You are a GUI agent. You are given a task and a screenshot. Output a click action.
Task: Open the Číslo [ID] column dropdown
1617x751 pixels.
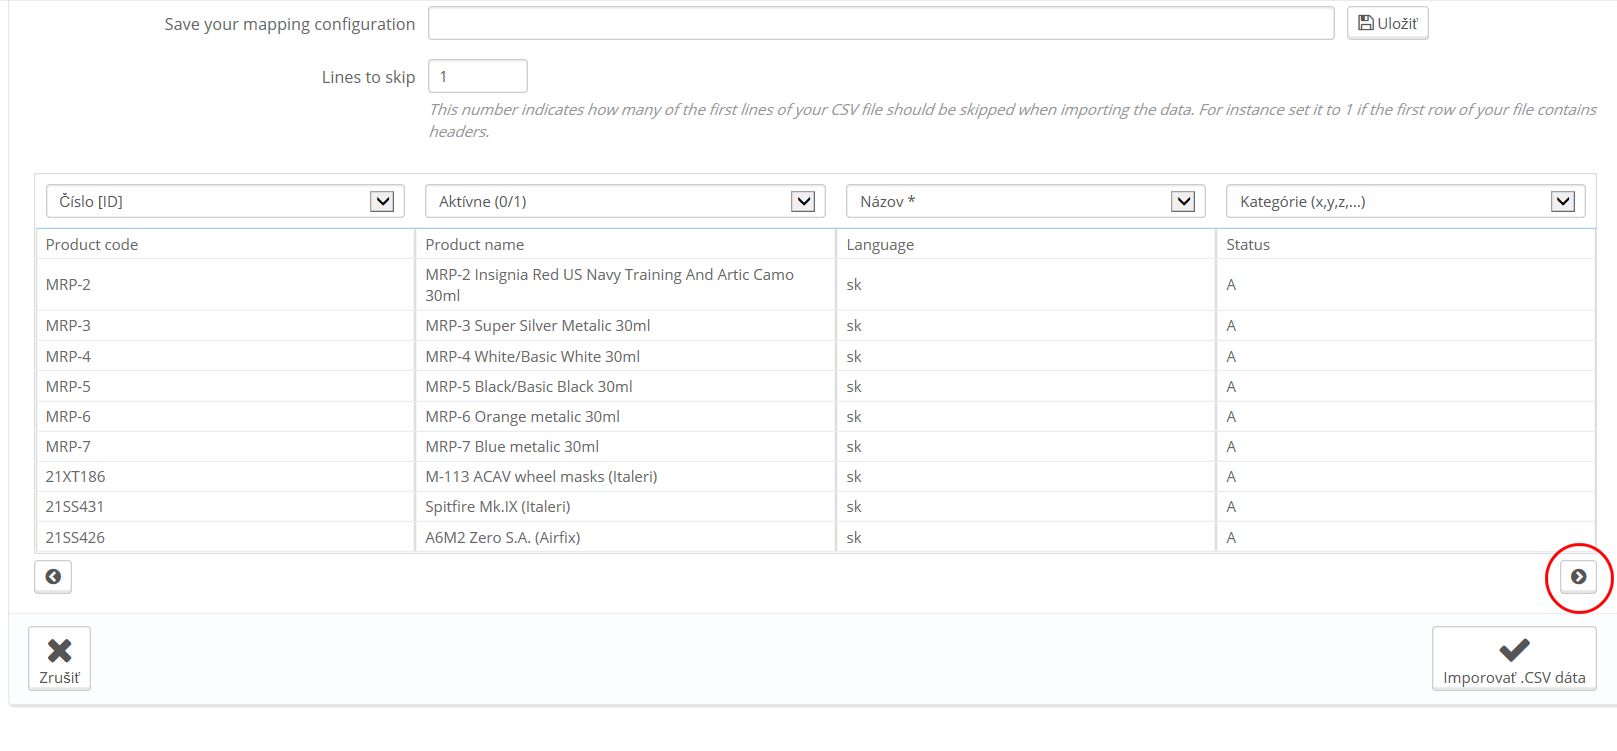tap(225, 201)
